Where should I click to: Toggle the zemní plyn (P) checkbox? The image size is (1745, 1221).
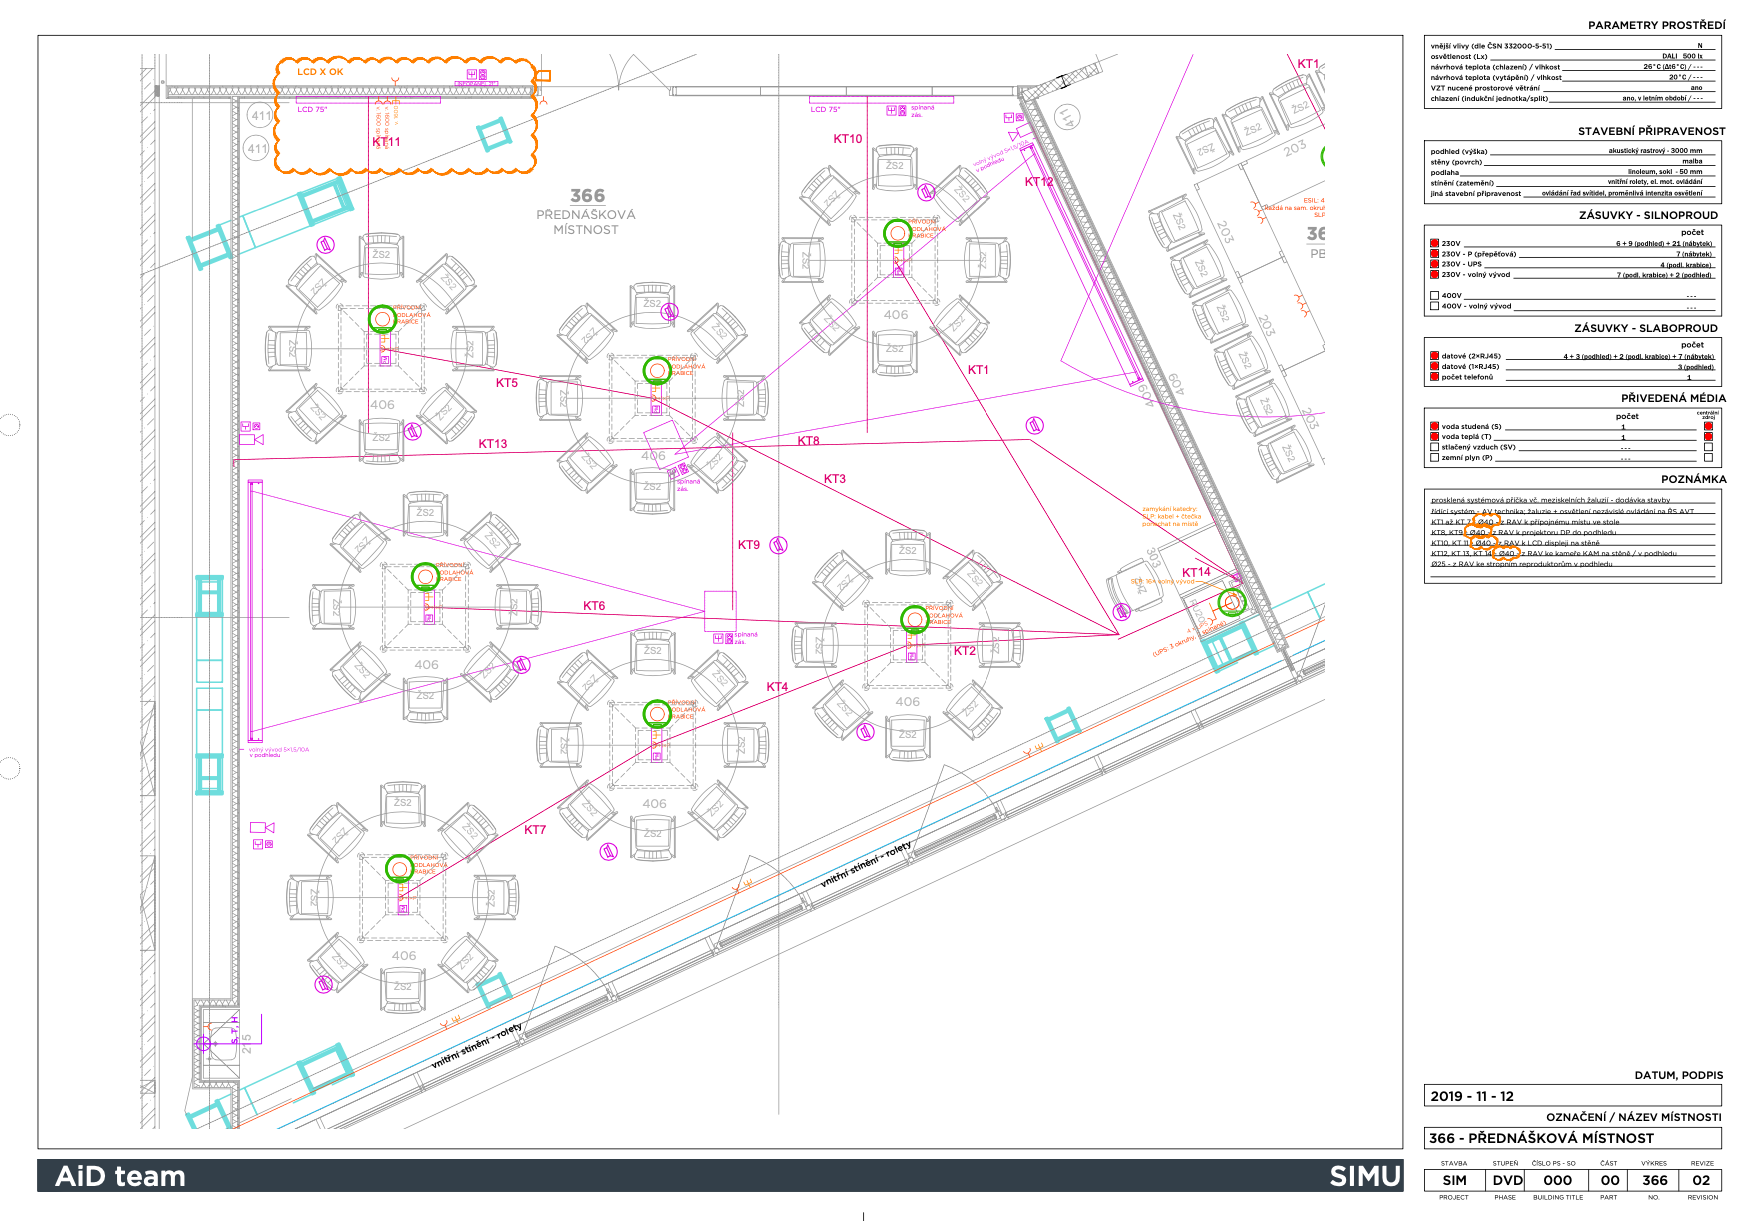click(1434, 458)
